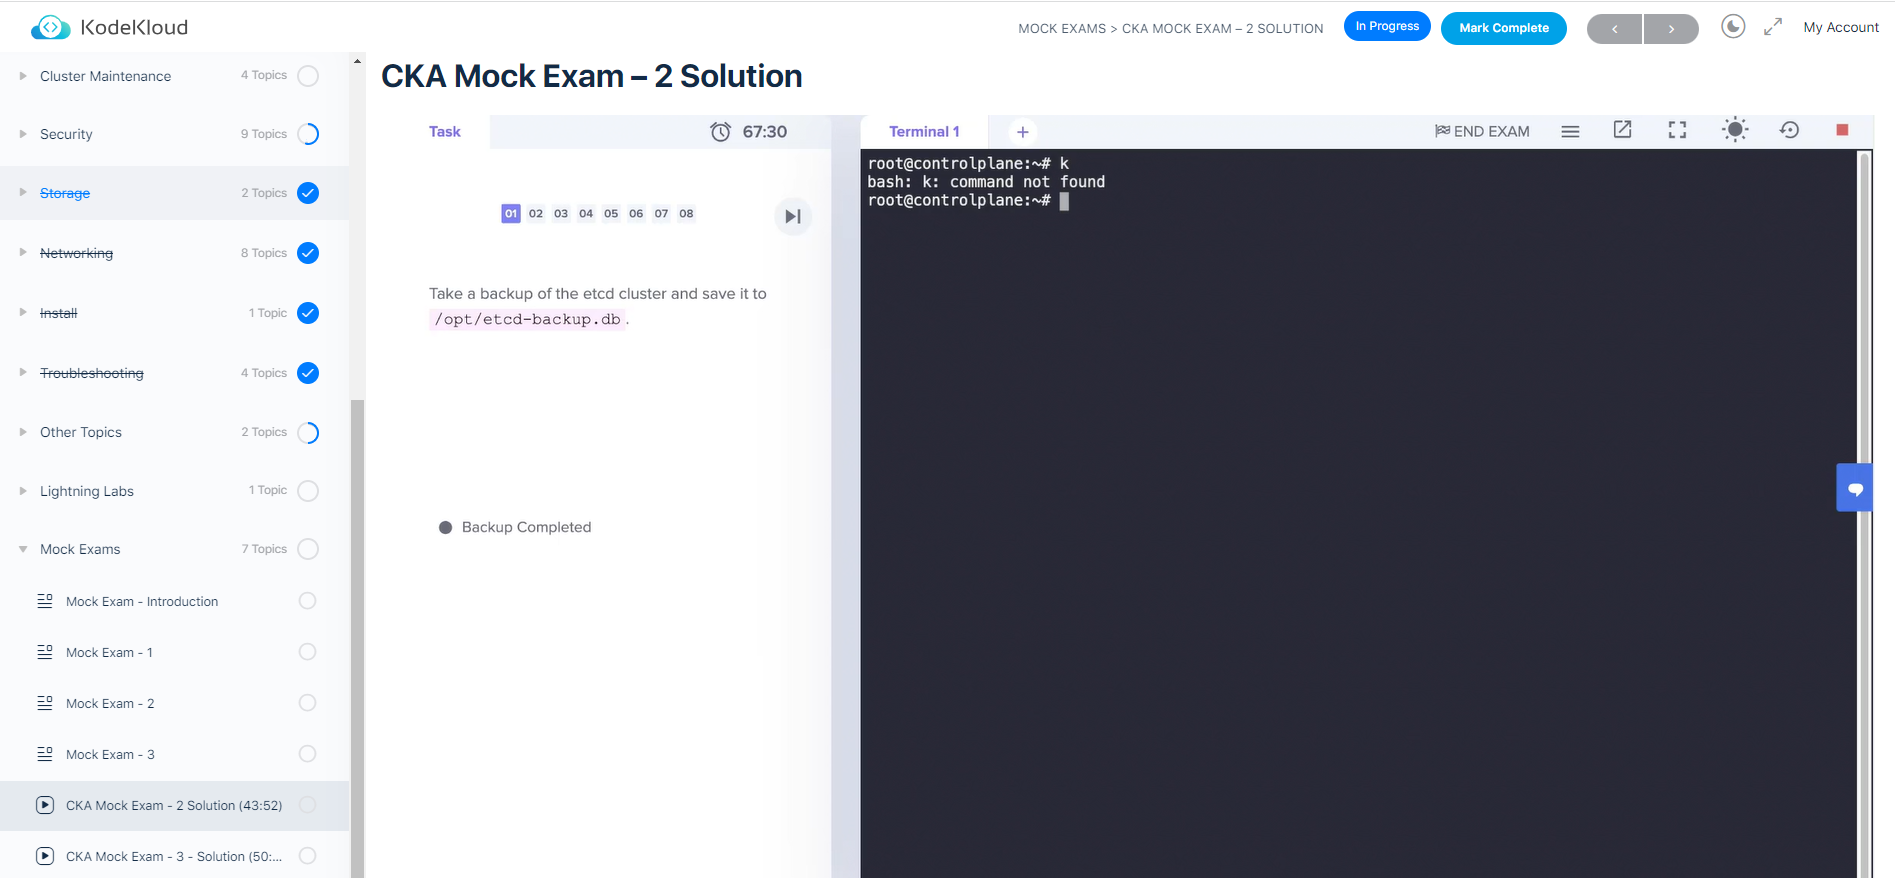
Task: Click sidebar scrollbar up arrow
Action: 357,61
